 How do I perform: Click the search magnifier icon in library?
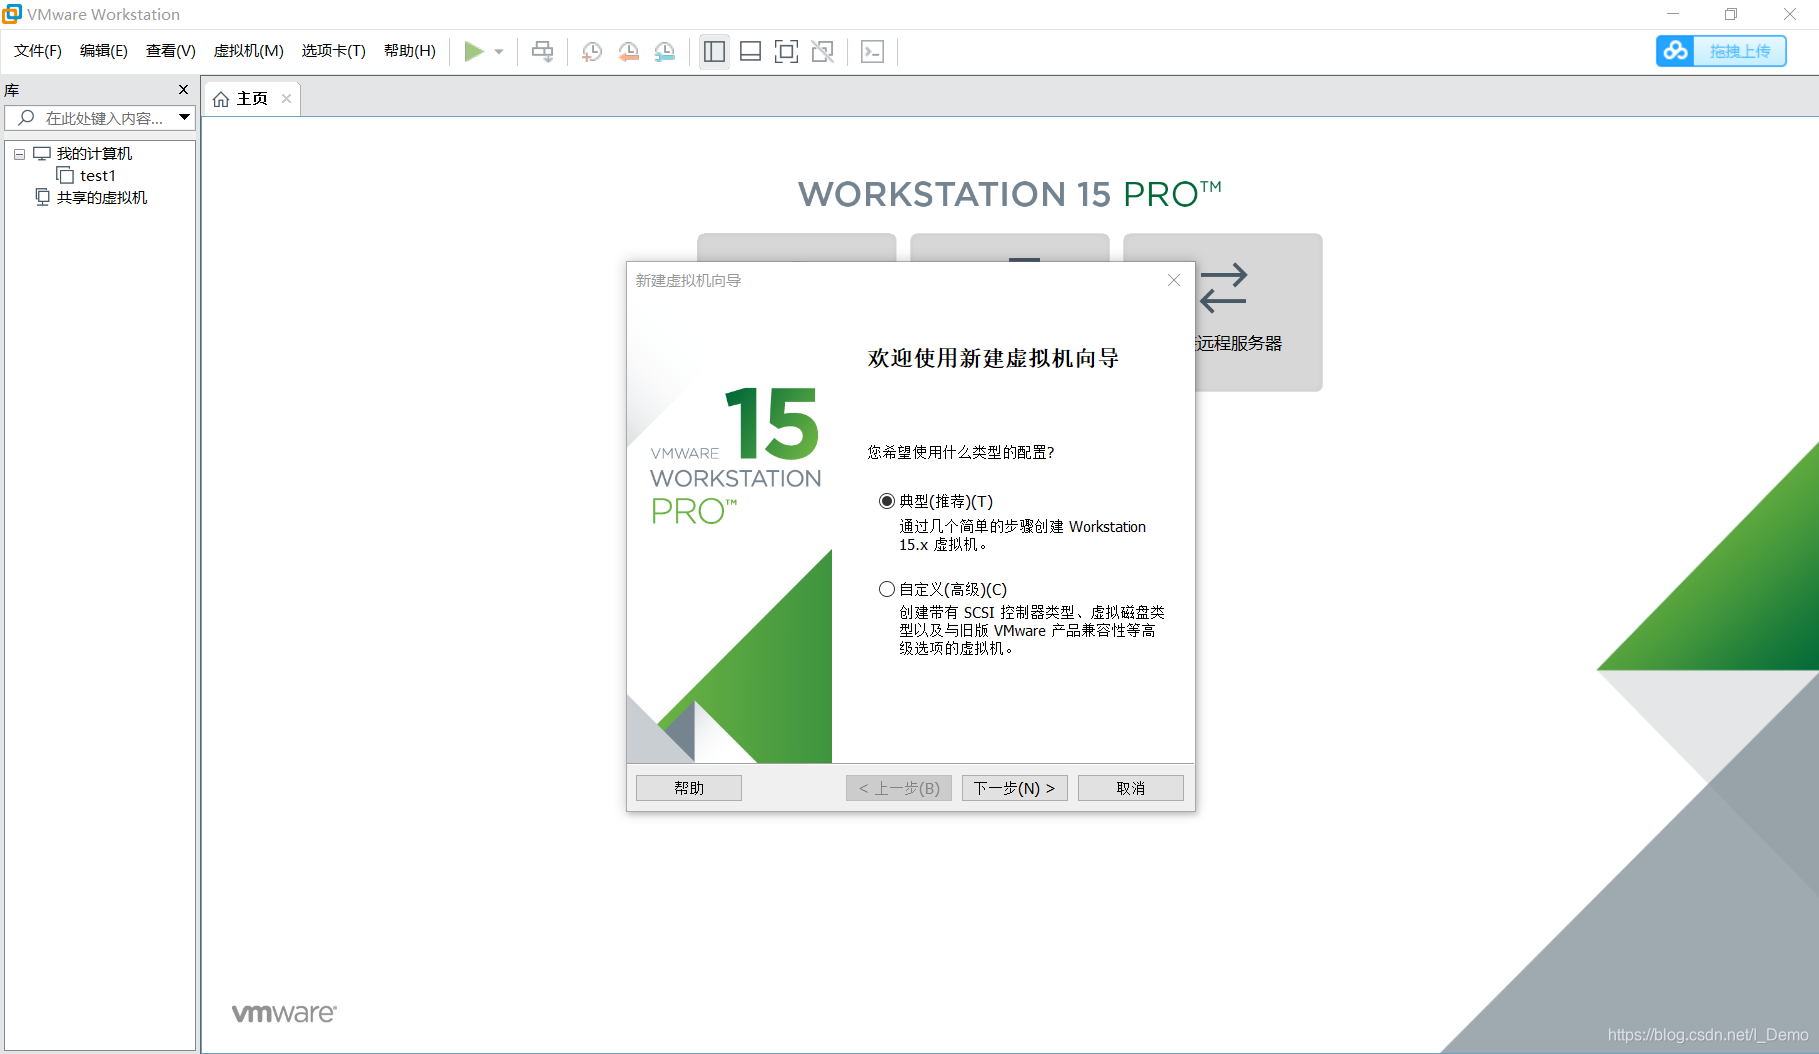click(27, 118)
